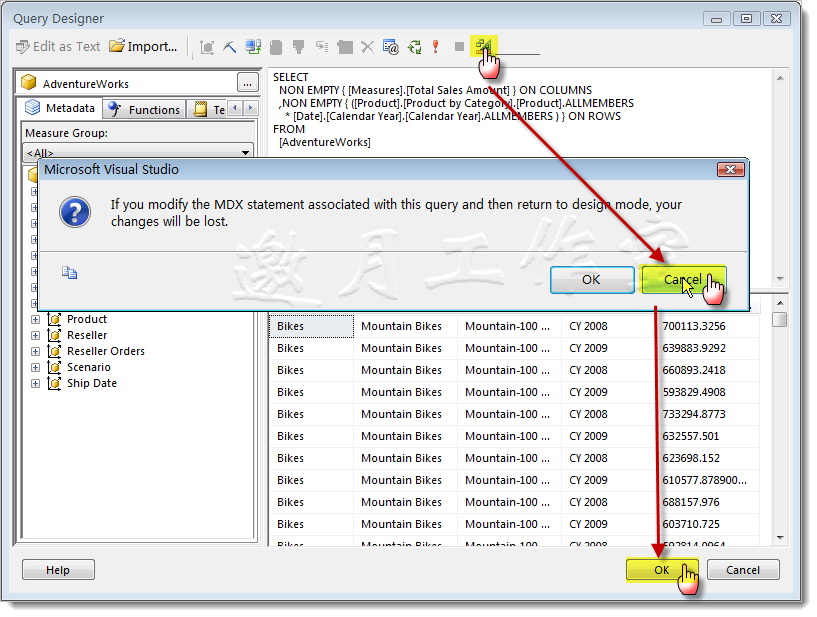Image resolution: width=817 pixels, height=617 pixels.
Task: Select the Reseller dimension in the tree
Action: (x=87, y=335)
